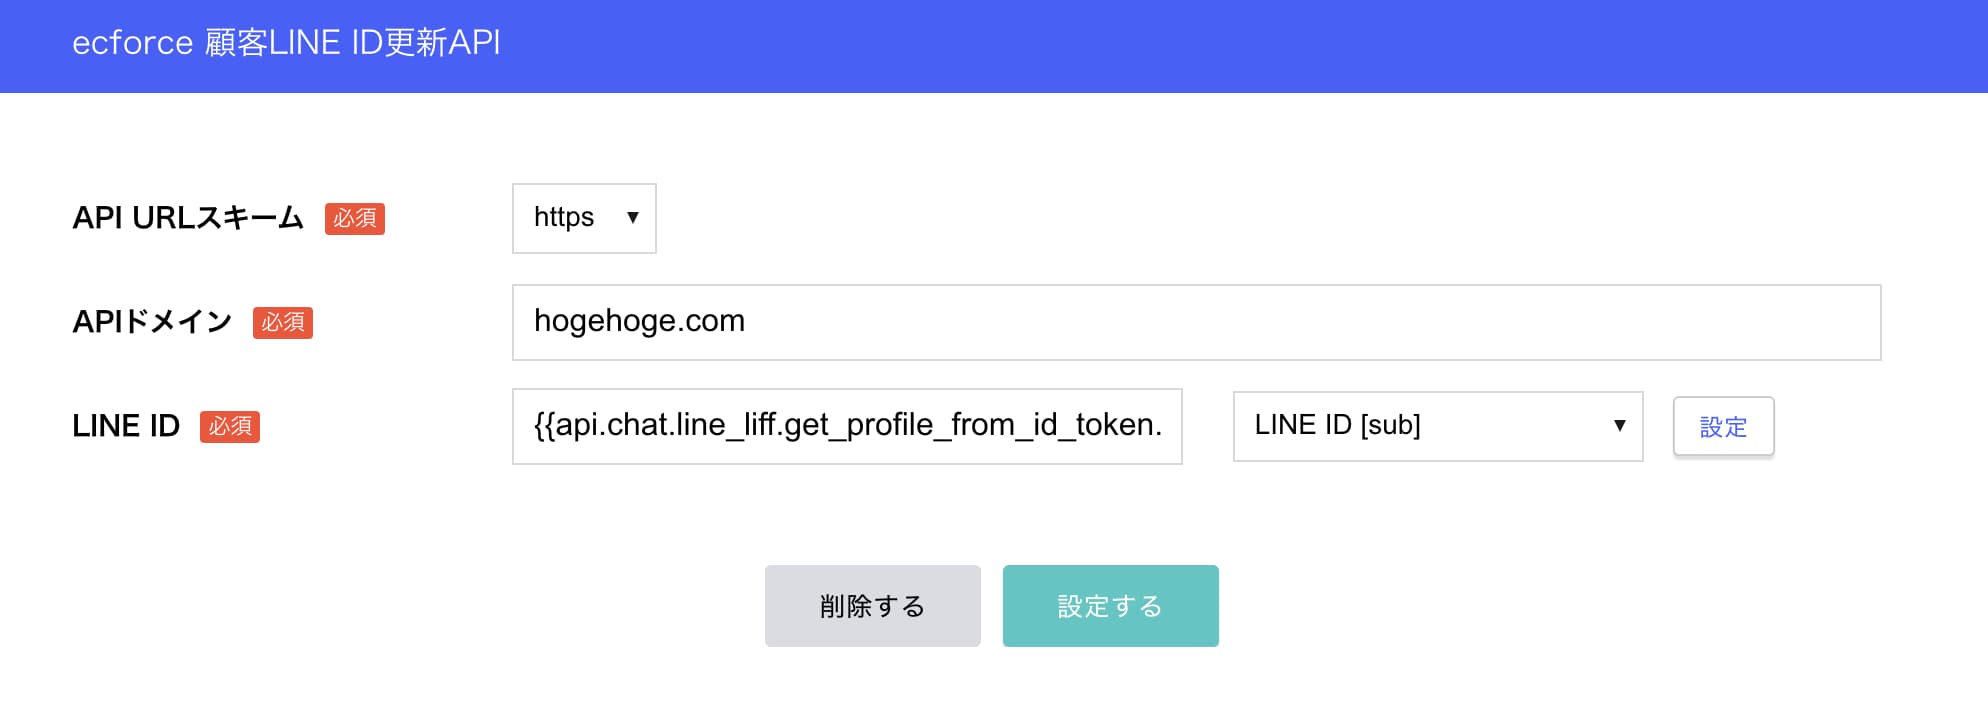The width and height of the screenshot is (1988, 722).
Task: Click the LINE ID field label
Action: tap(125, 426)
